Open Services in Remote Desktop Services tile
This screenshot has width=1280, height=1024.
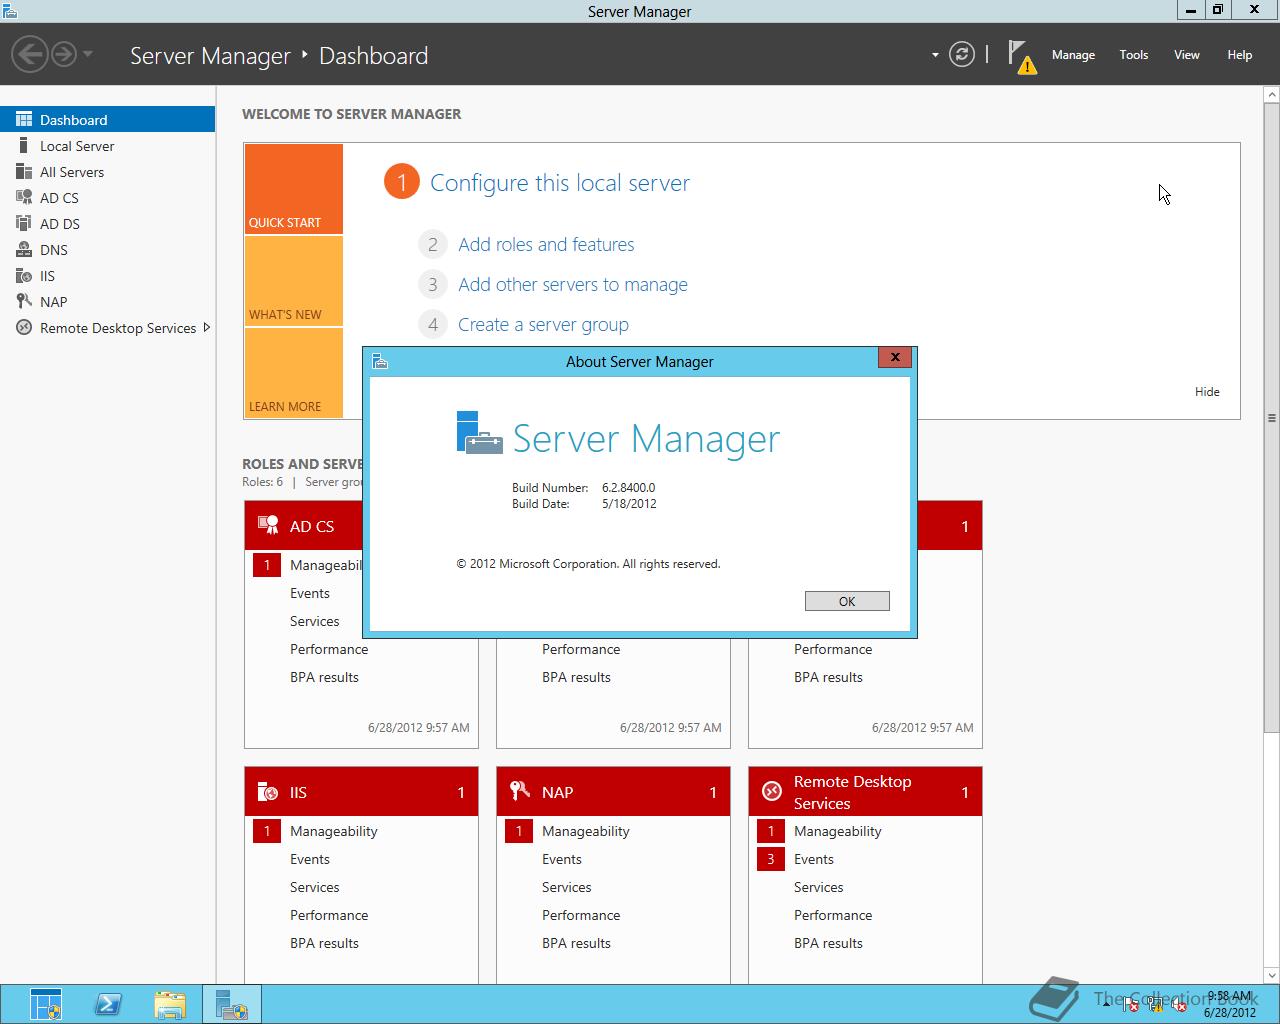(x=819, y=887)
